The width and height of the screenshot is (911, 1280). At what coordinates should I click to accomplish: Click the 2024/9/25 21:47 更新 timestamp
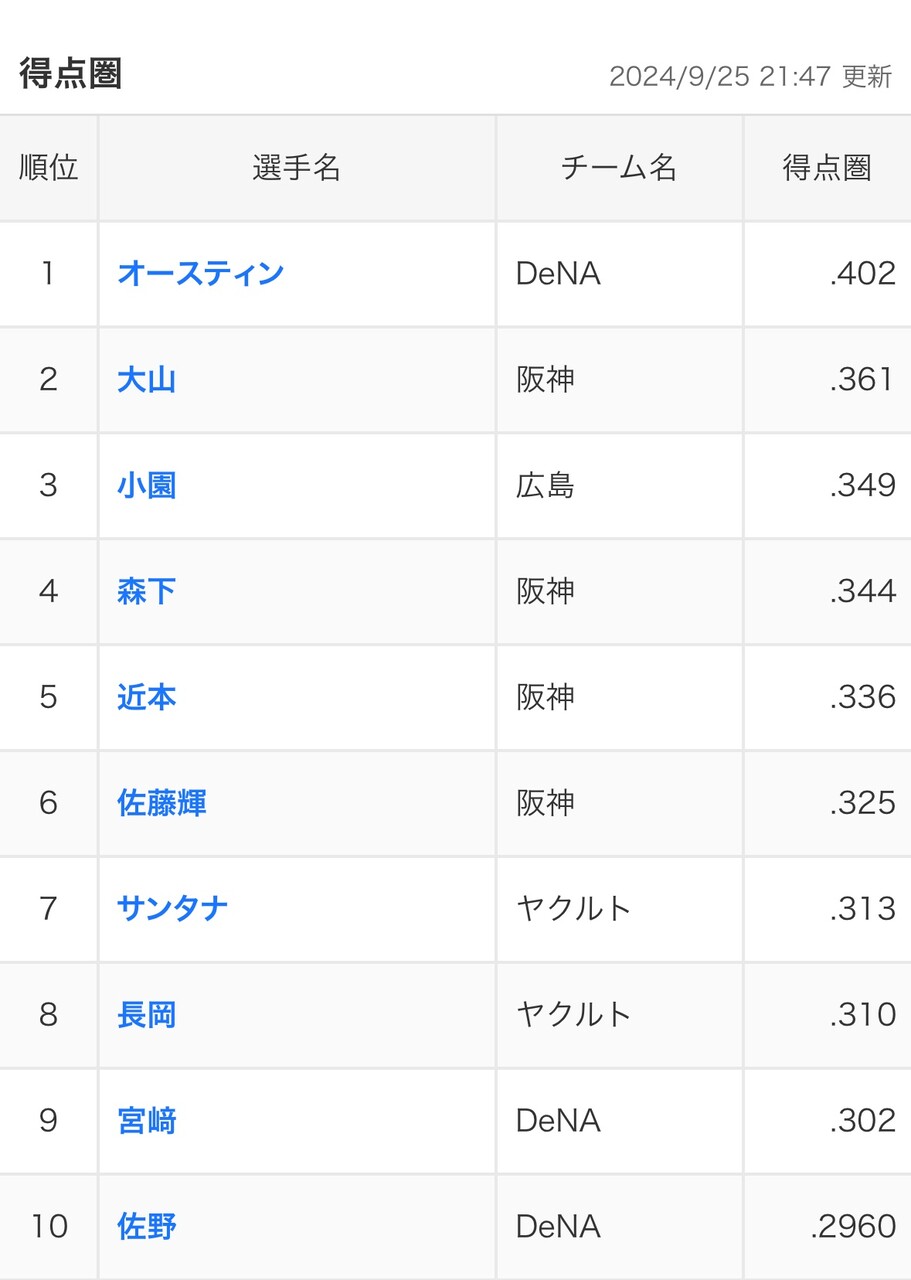(750, 77)
